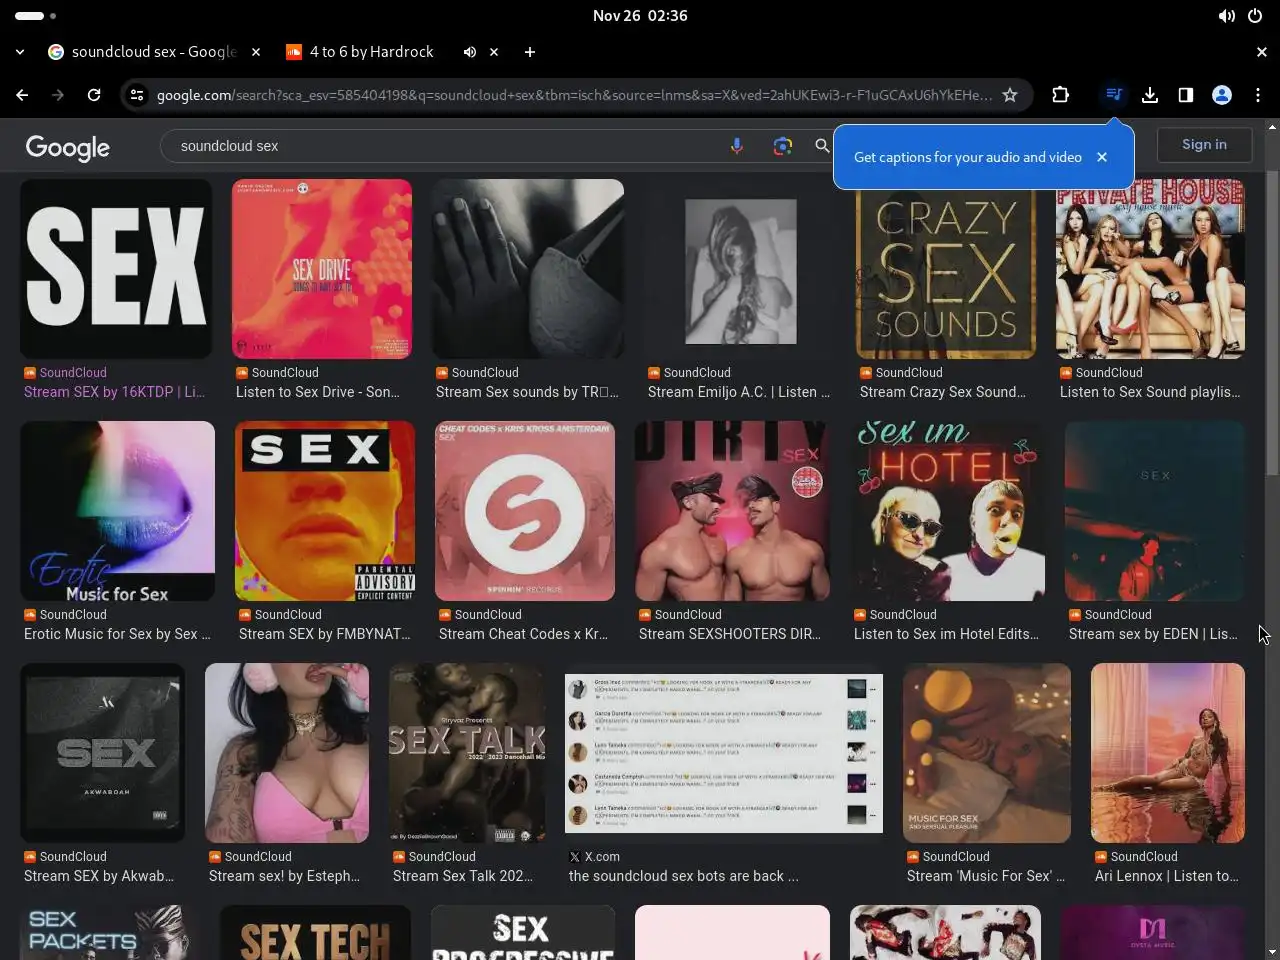Click the search magnifier icon
This screenshot has width=1280, height=960.
click(x=822, y=146)
